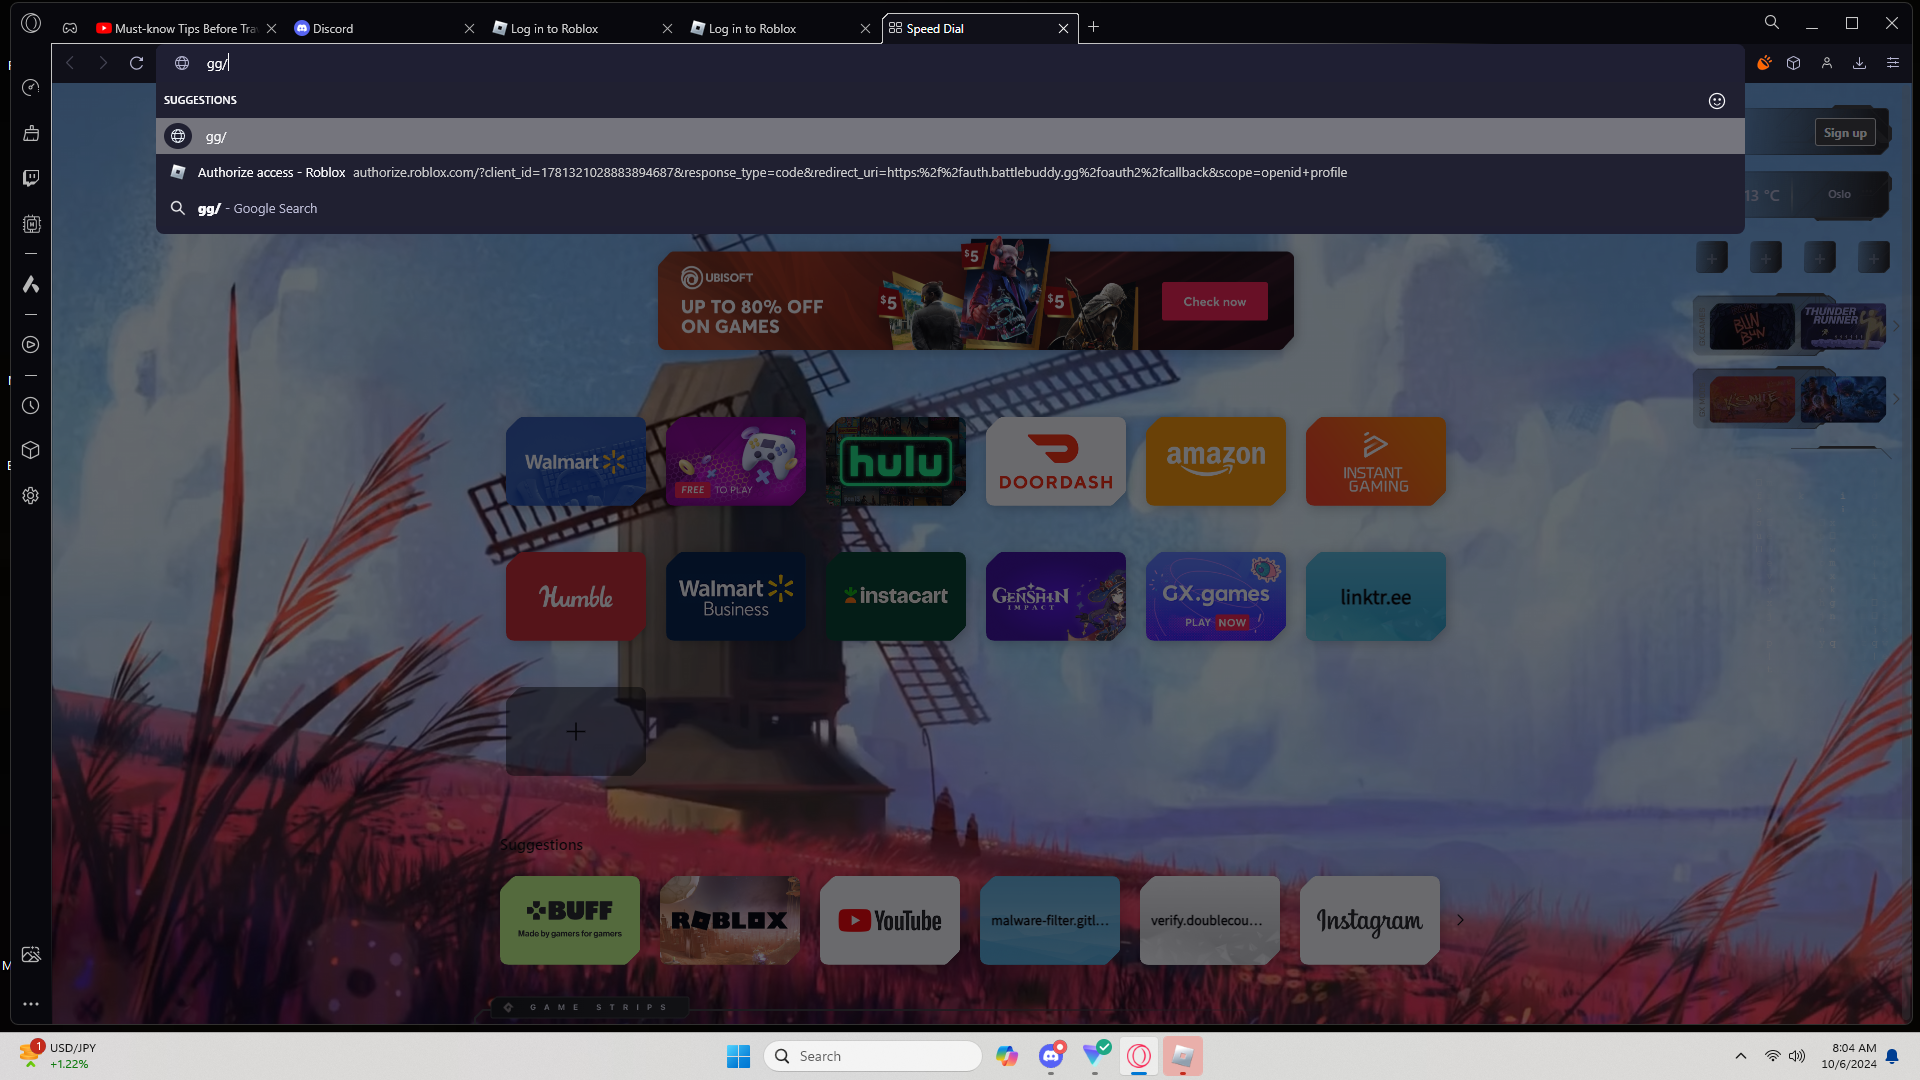
Task: Switch to Must-know Tips YouTube tab
Action: pyautogui.click(x=180, y=29)
